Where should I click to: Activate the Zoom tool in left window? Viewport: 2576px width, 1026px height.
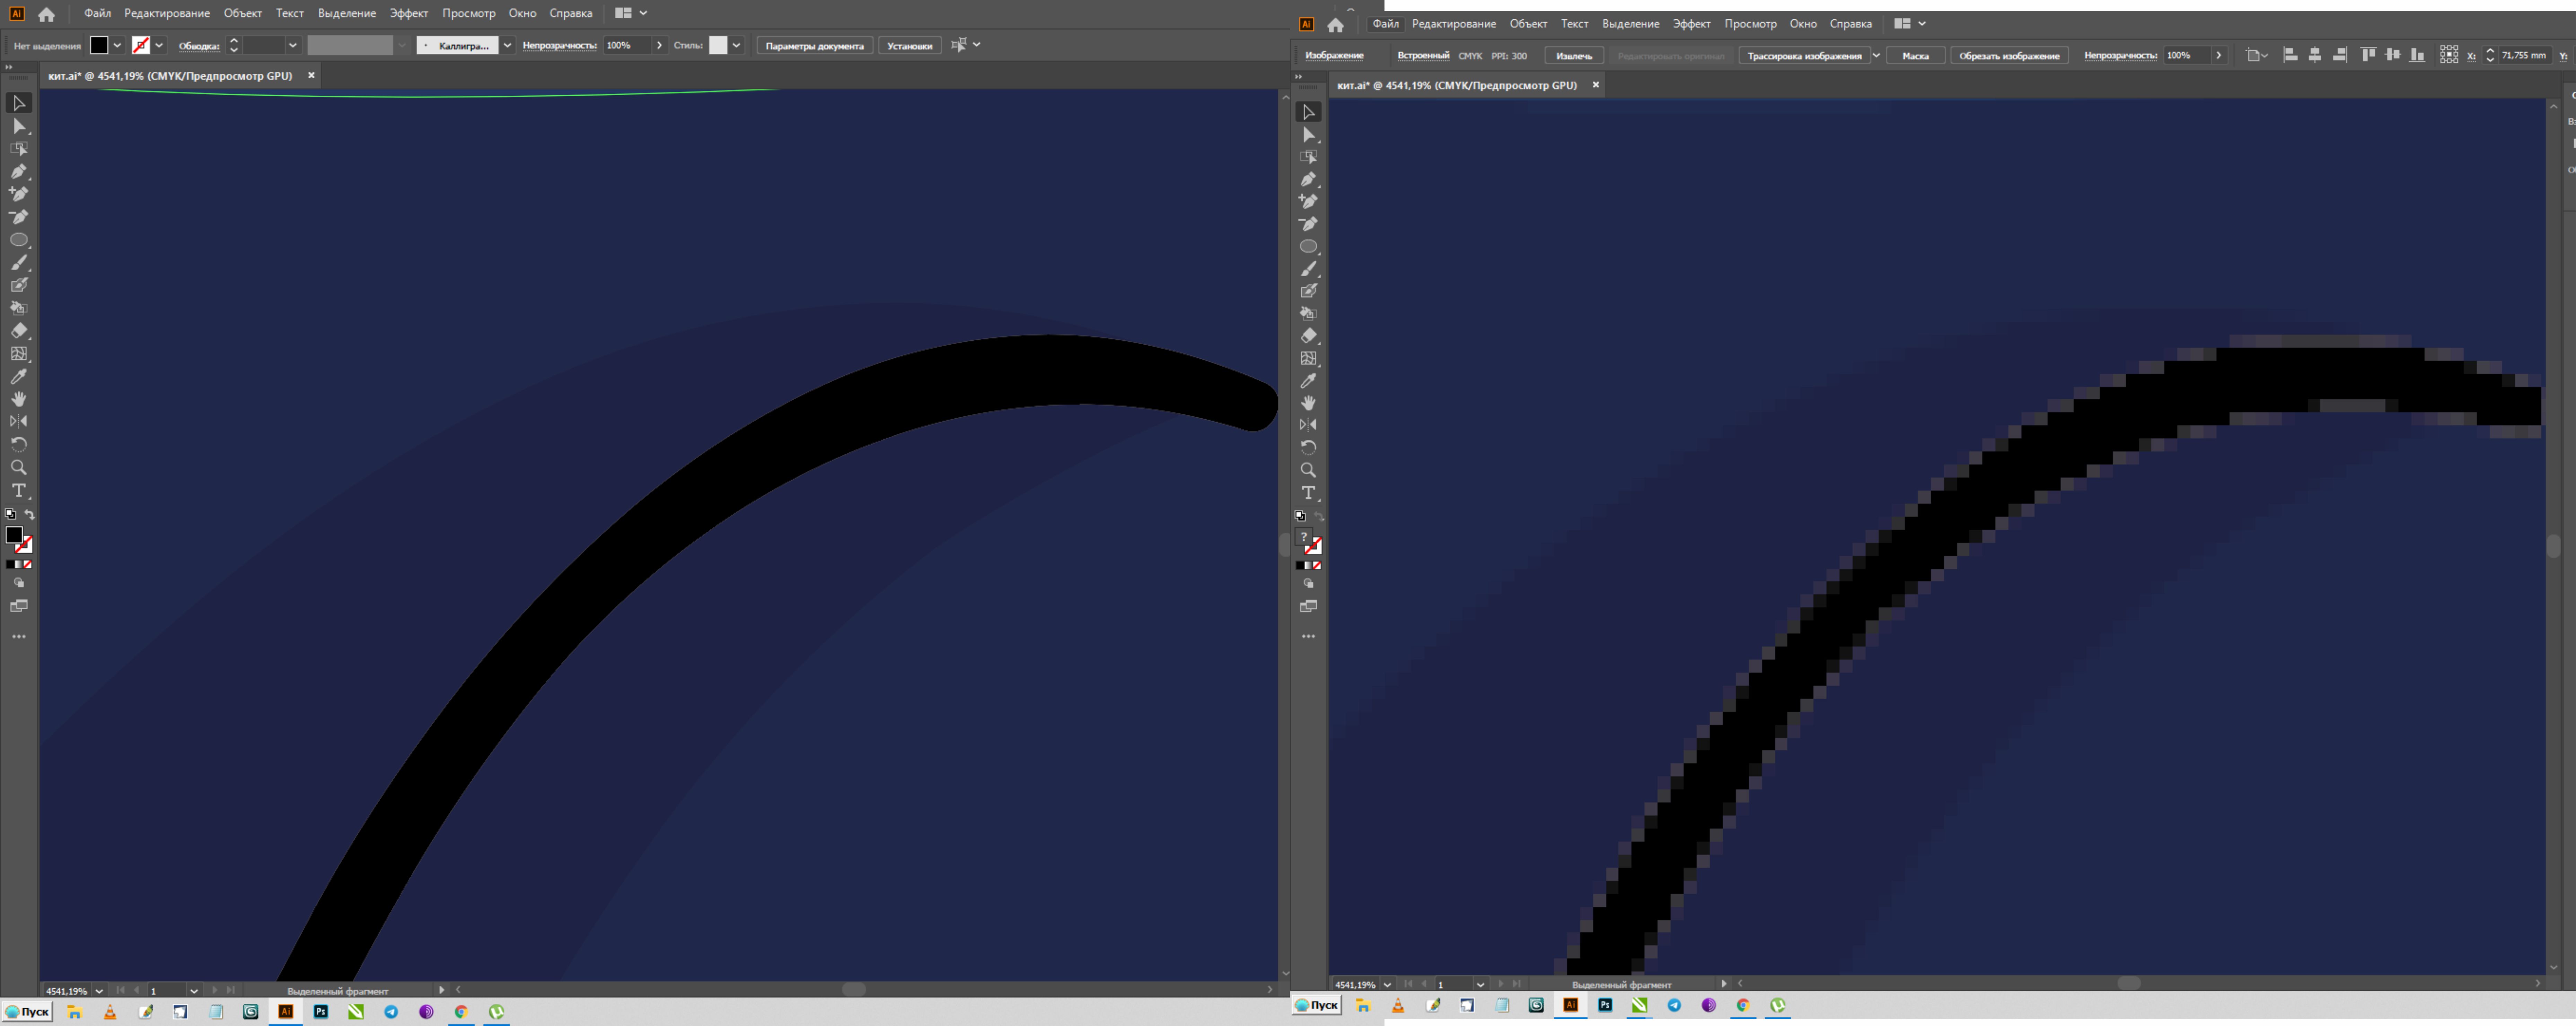click(19, 467)
